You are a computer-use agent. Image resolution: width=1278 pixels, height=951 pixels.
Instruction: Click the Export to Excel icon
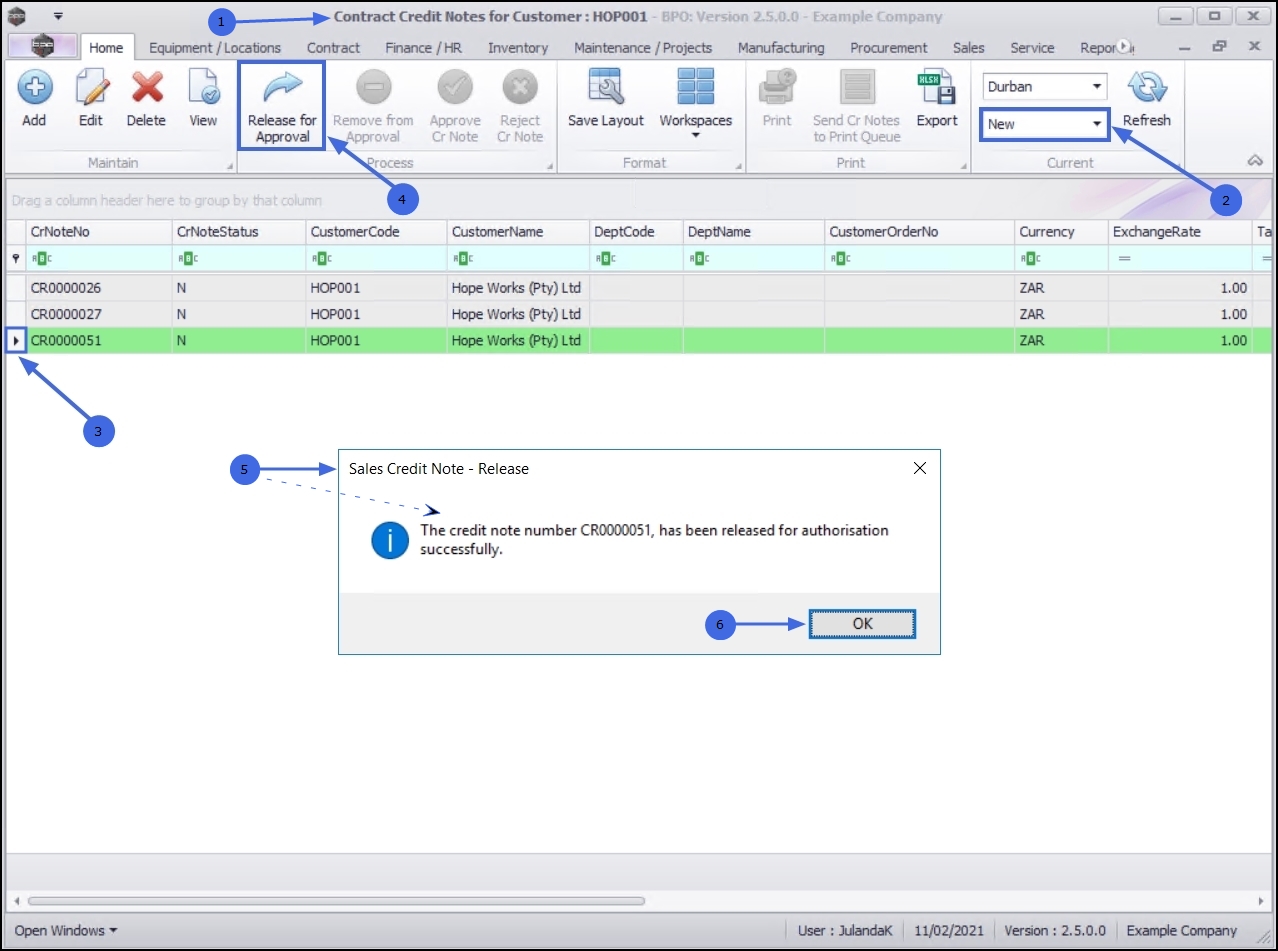click(x=937, y=87)
